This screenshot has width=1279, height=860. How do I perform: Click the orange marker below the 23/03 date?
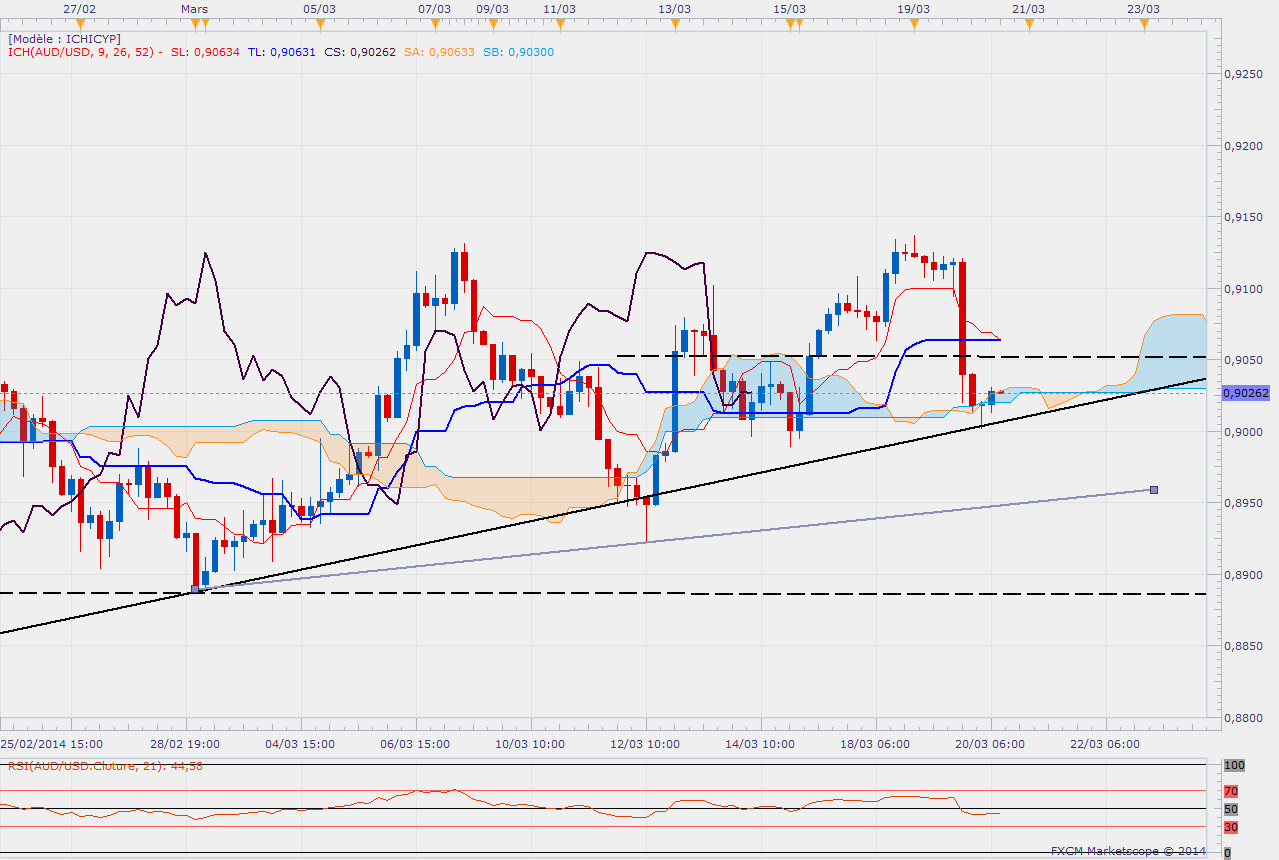[x=1144, y=25]
